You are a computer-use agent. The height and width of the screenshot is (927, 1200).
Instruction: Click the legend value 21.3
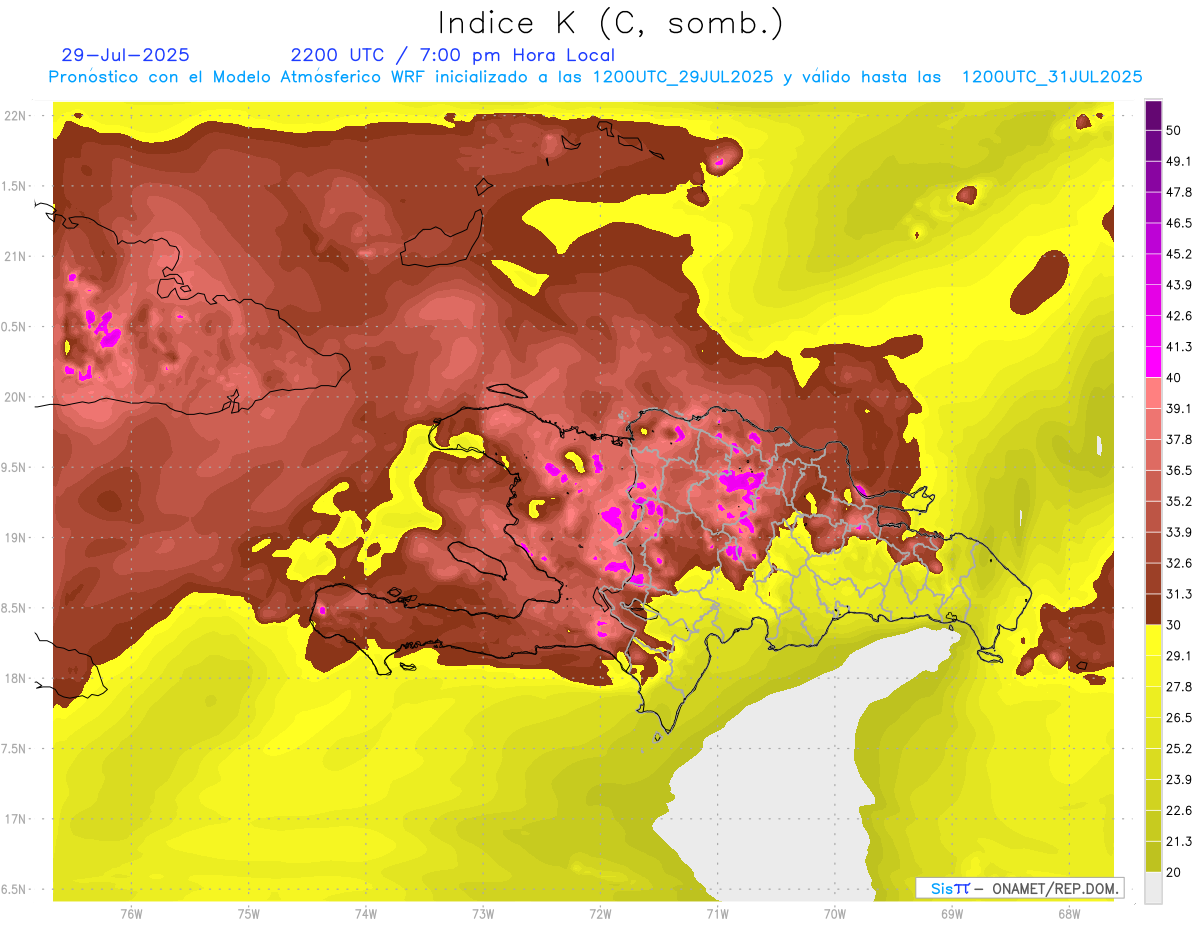[1178, 842]
